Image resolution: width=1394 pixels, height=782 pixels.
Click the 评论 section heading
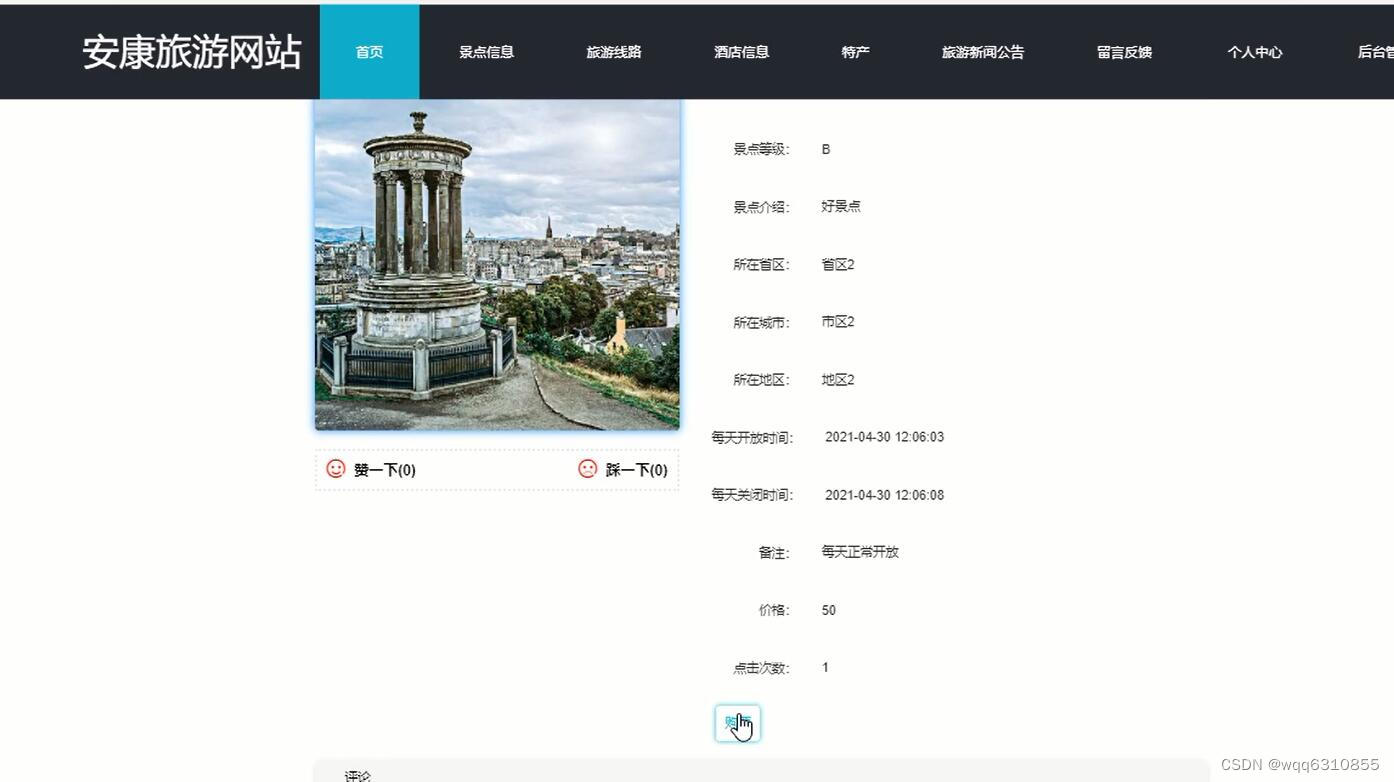(x=358, y=776)
